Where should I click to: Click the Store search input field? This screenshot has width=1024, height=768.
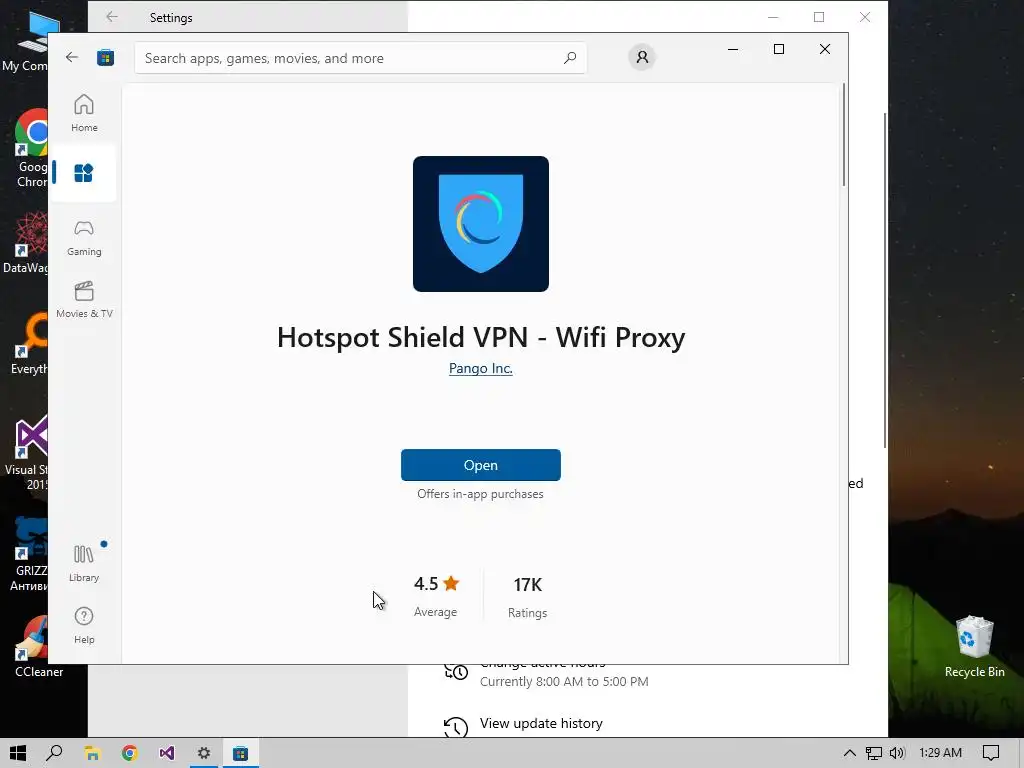[x=360, y=57]
